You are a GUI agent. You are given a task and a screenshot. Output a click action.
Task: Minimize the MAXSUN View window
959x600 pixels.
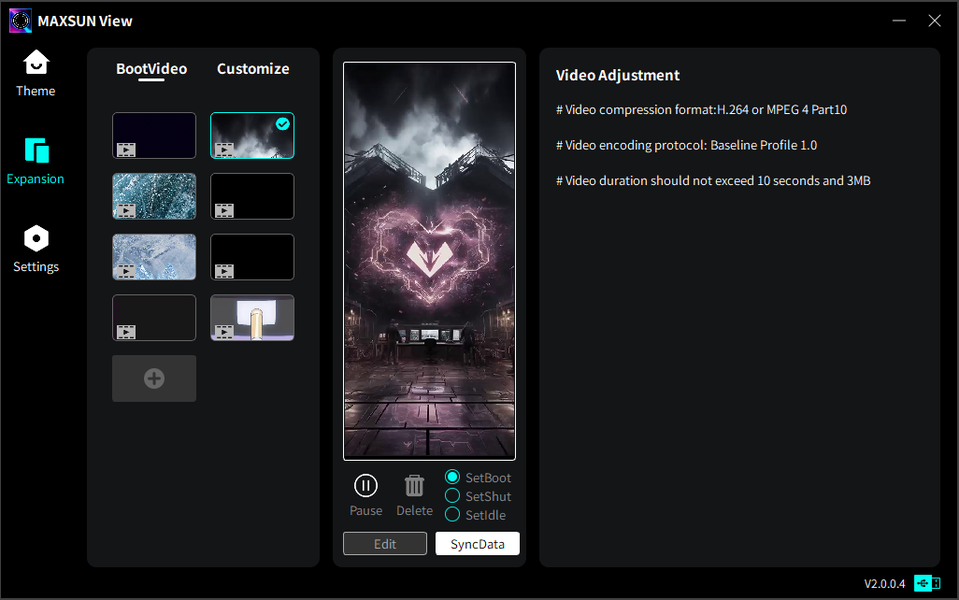(899, 21)
